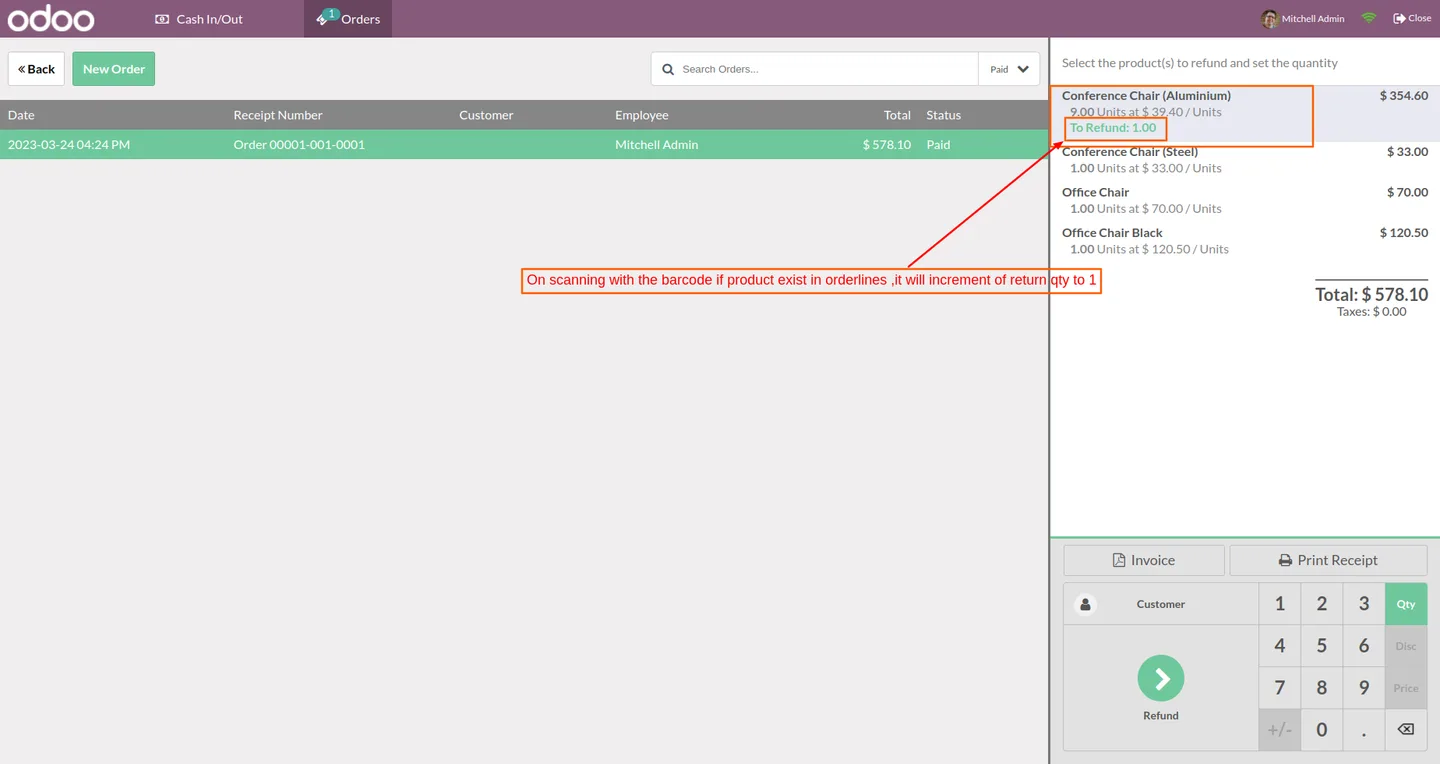Click the green wifi connection icon
The height and width of the screenshot is (764, 1440).
(1369, 18)
